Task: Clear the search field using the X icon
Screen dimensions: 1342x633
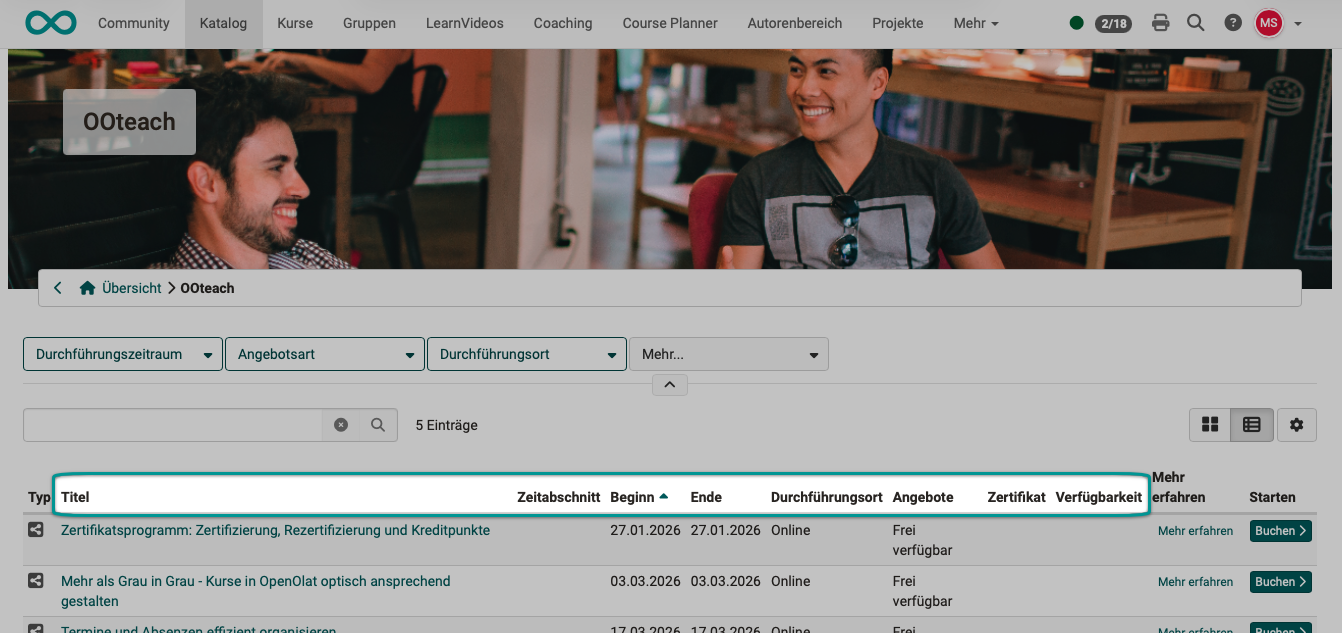Action: click(340, 424)
